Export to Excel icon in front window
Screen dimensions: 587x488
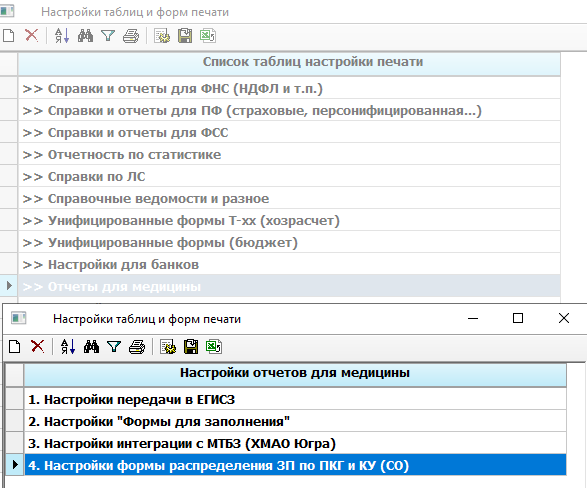point(214,347)
